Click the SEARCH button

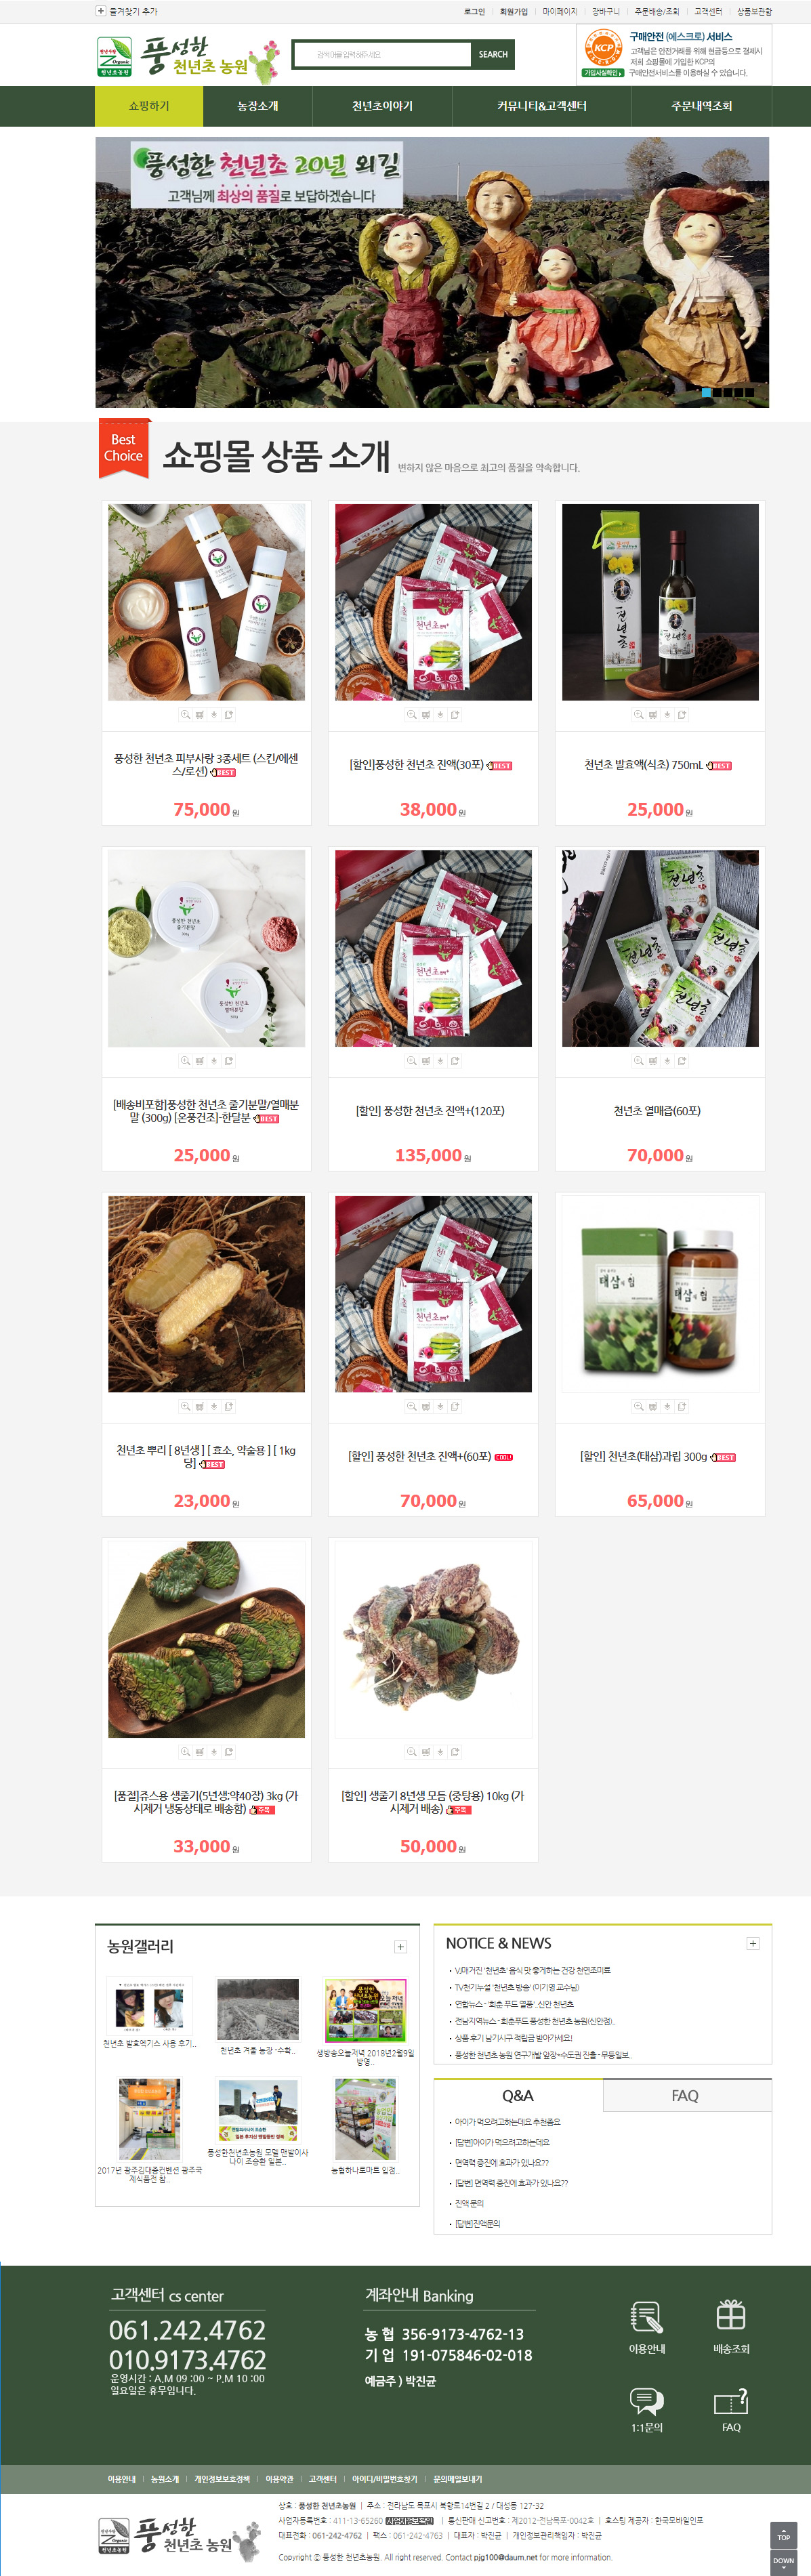tap(493, 54)
